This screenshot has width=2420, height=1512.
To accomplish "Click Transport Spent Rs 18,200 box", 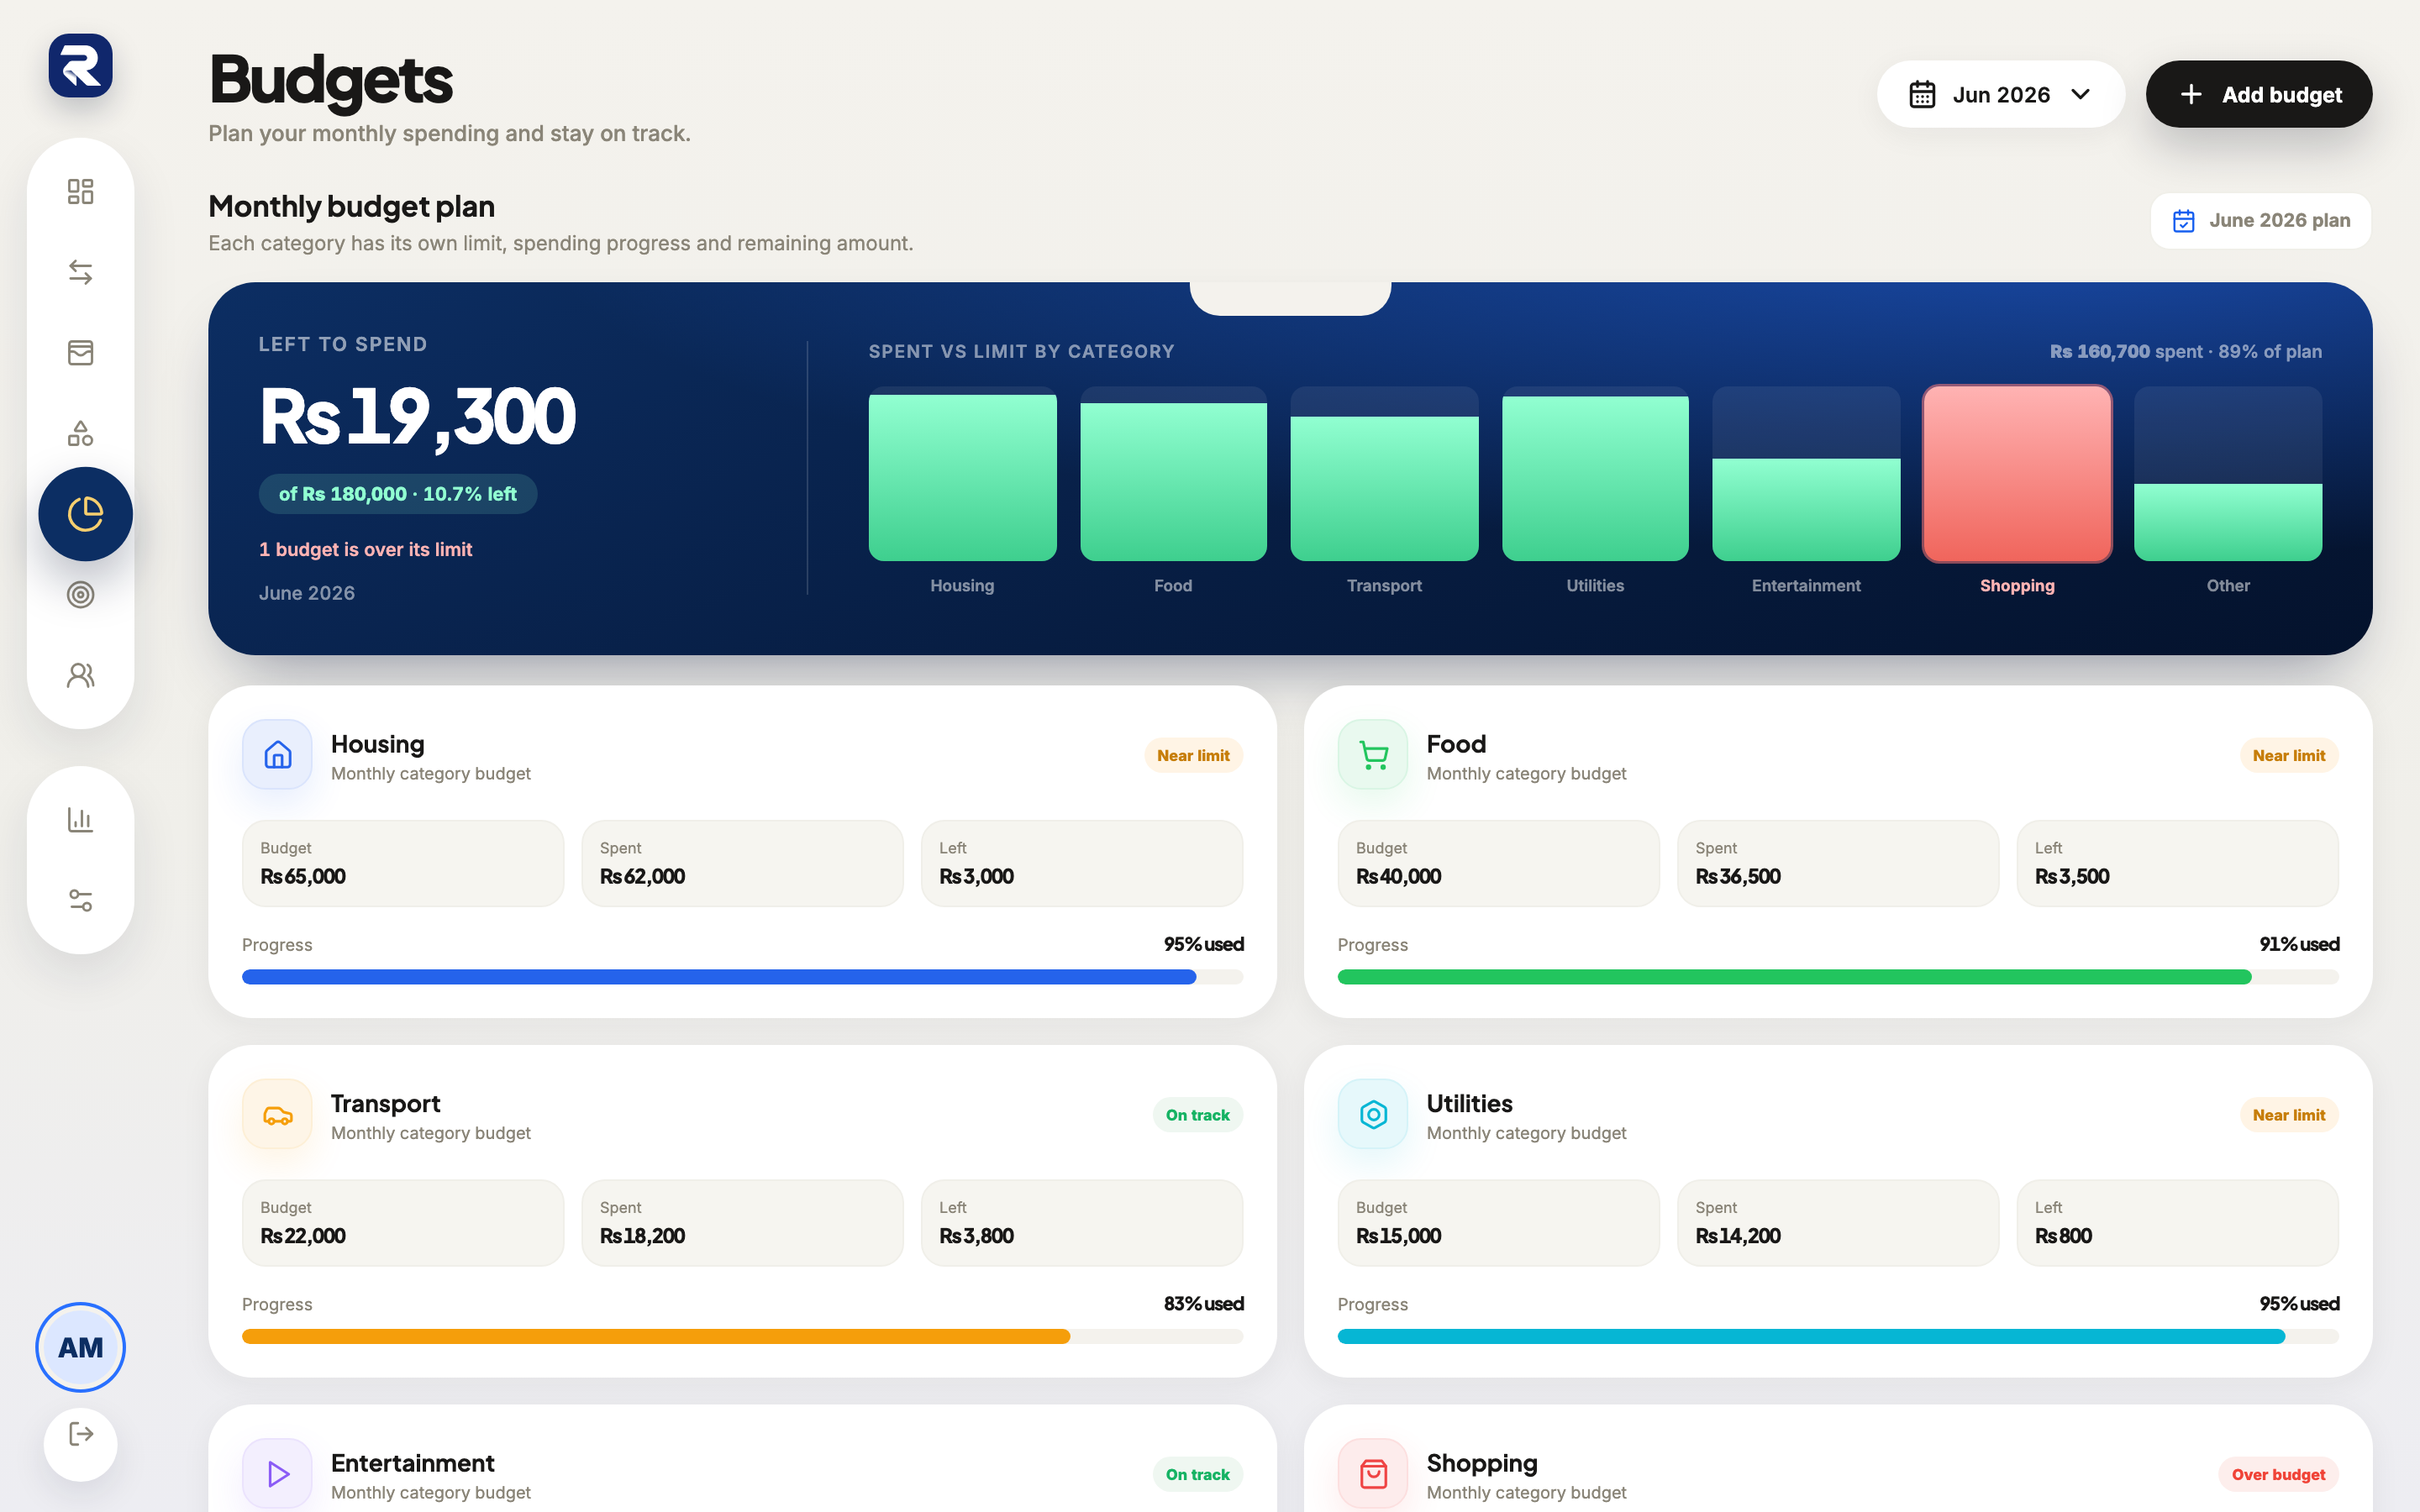I will click(742, 1223).
